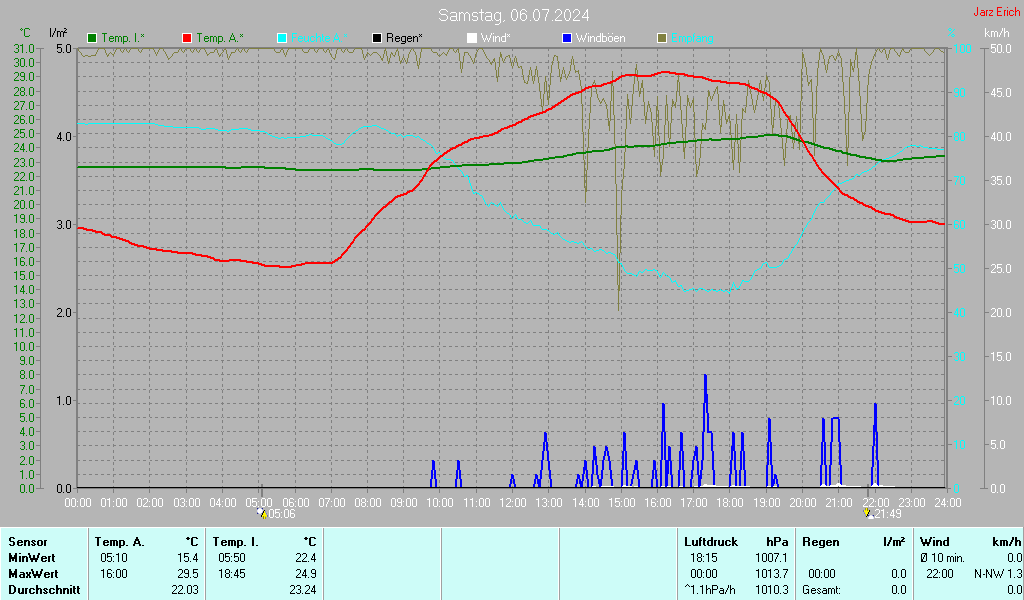This screenshot has width=1024, height=600.
Task: Click the 18:00 time axis label
Action: coord(730,502)
